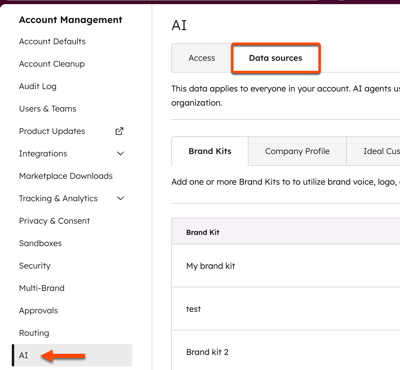The image size is (400, 370).
Task: Go to Routing settings
Action: click(x=34, y=333)
